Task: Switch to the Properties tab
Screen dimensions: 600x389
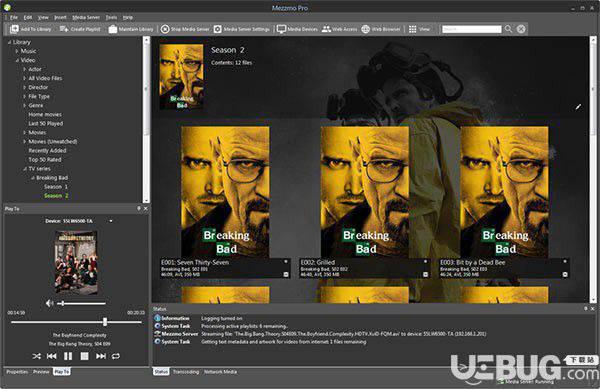Action: [17, 372]
